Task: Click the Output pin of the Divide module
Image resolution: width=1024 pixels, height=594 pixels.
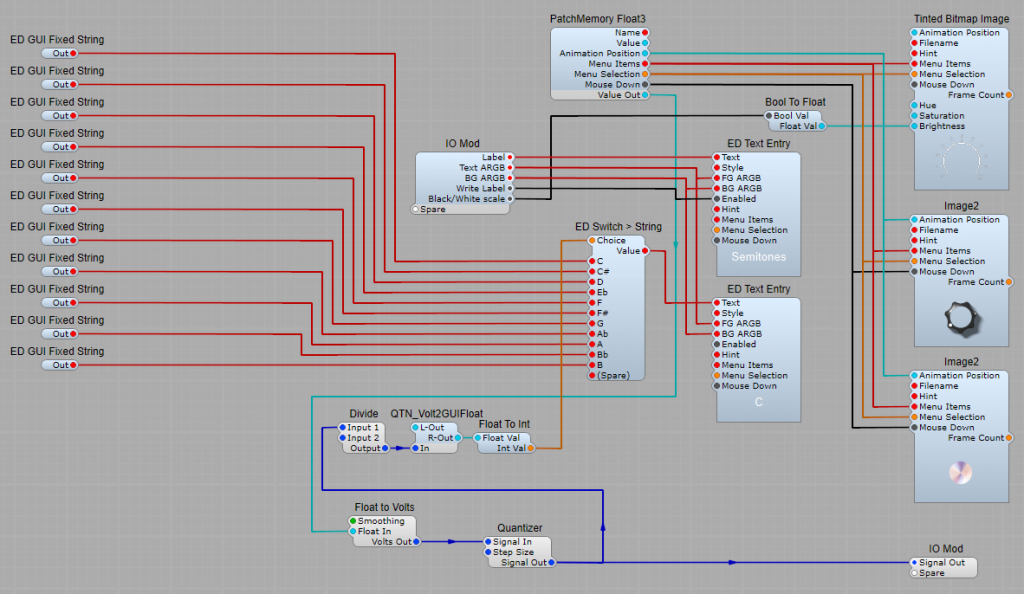Action: pos(385,448)
